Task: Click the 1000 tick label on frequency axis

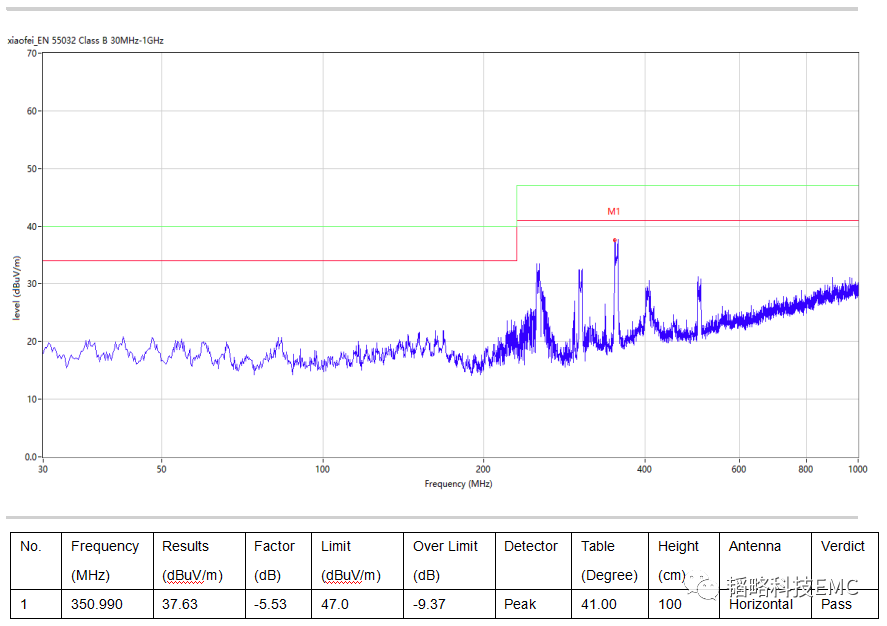Action: coord(857,469)
